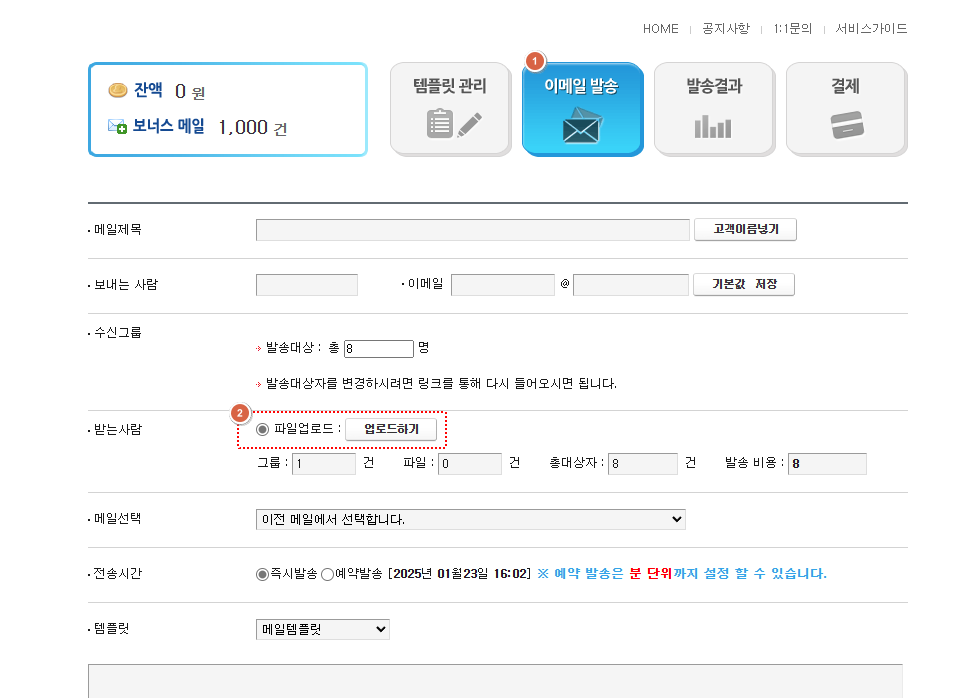Go to the 결제 tab

pos(846,108)
